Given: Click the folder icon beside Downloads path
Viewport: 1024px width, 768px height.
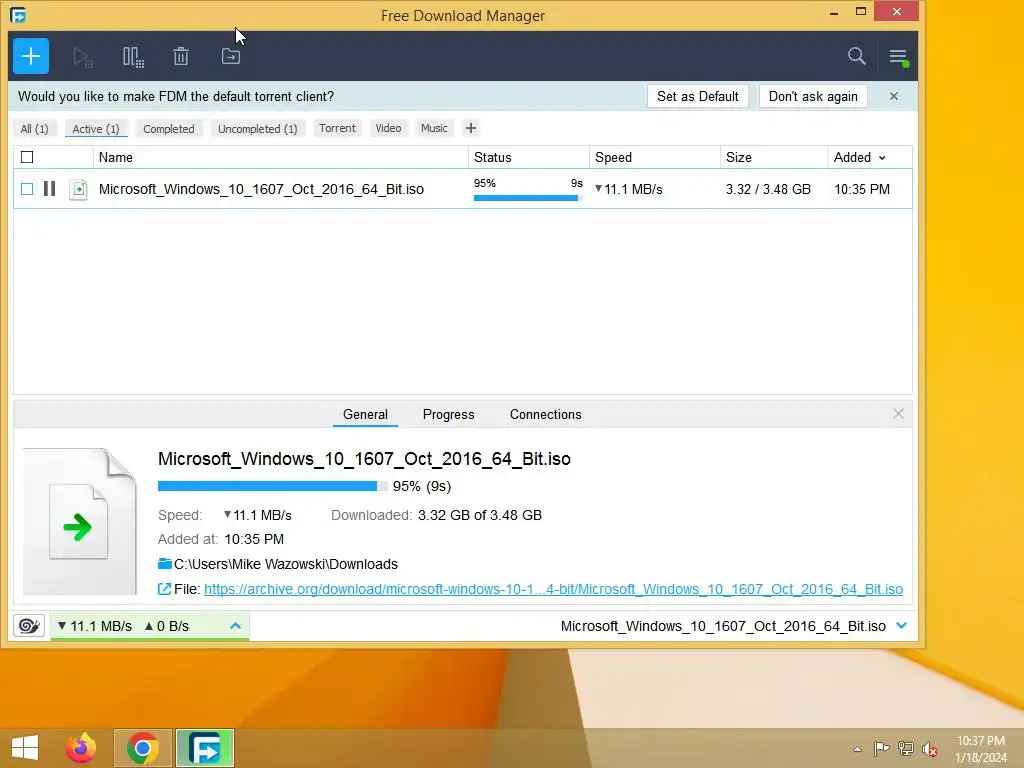Looking at the screenshot, I should [165, 564].
